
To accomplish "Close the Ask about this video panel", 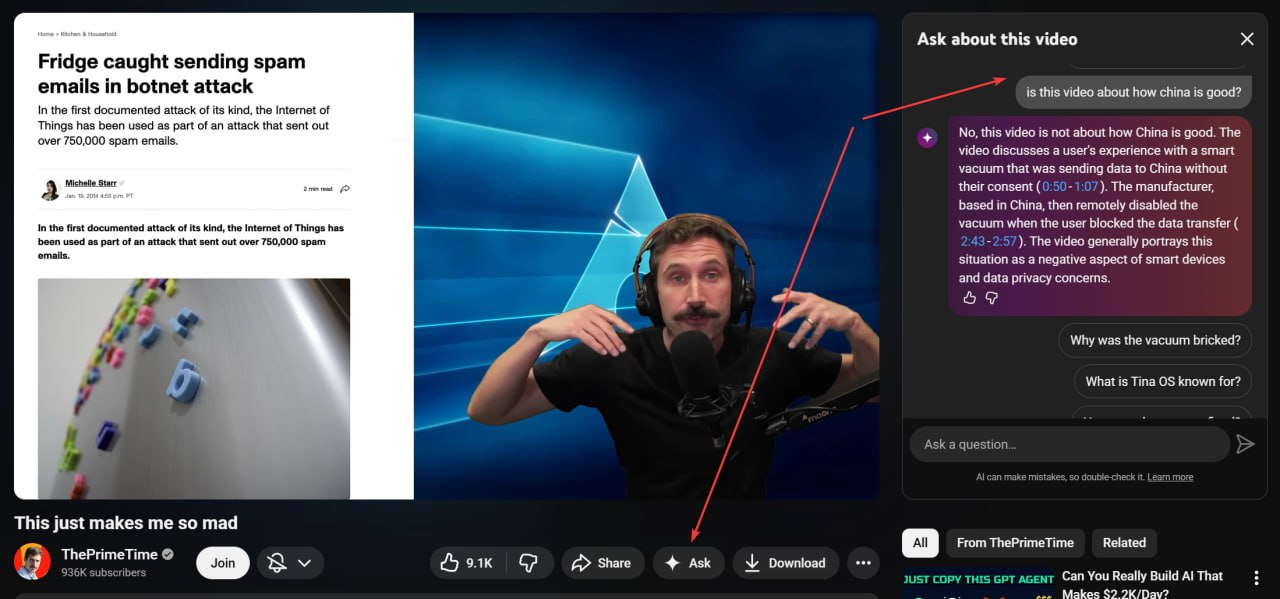I will pyautogui.click(x=1246, y=39).
